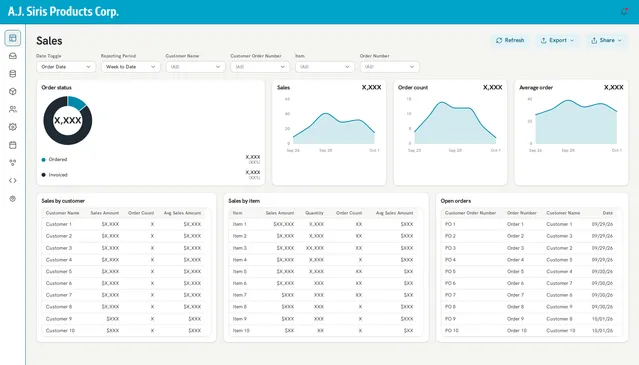Click the blue Ordered donut segment
The image size is (639, 365).
tap(77, 102)
